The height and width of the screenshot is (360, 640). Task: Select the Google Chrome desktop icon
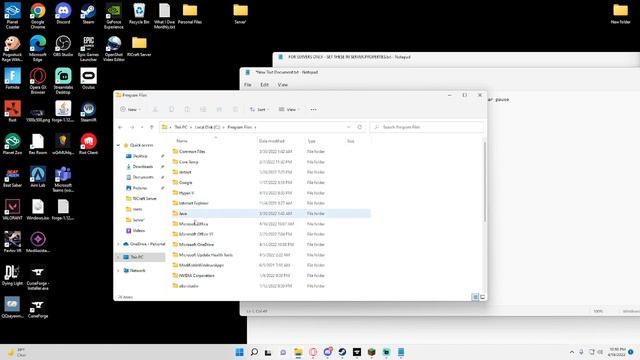click(x=38, y=16)
